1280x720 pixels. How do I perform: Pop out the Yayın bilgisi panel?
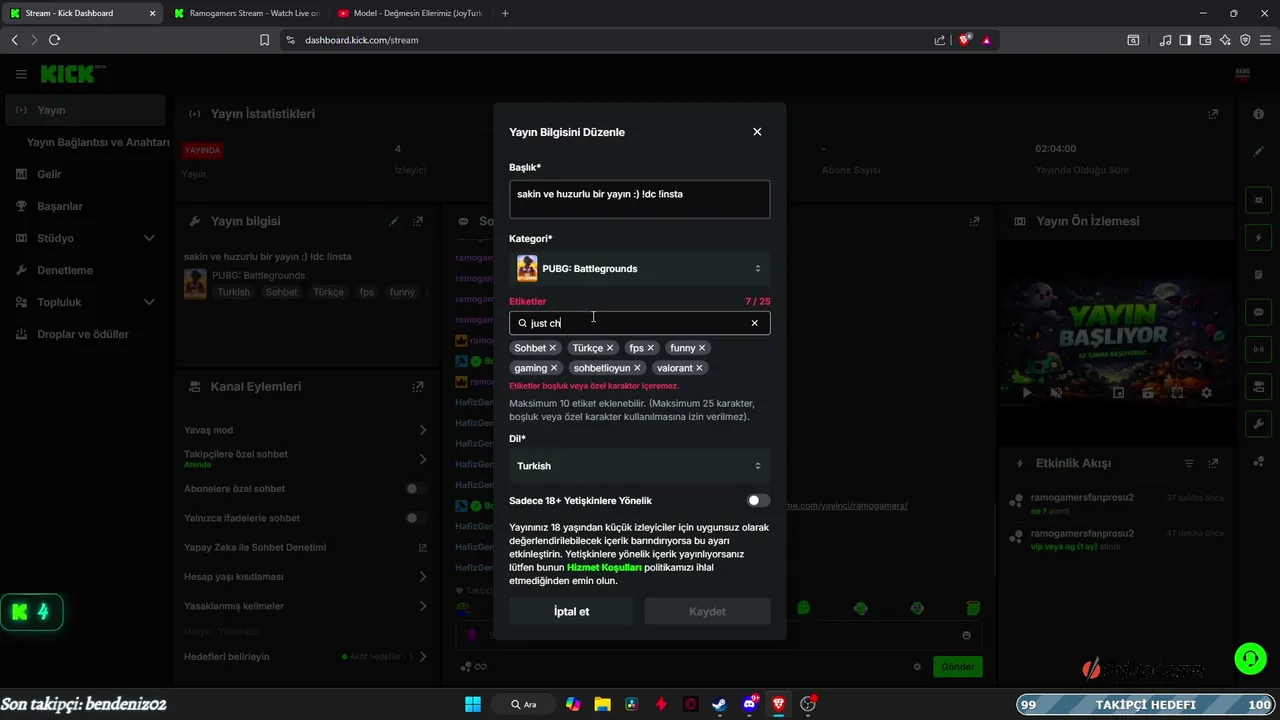[418, 221]
